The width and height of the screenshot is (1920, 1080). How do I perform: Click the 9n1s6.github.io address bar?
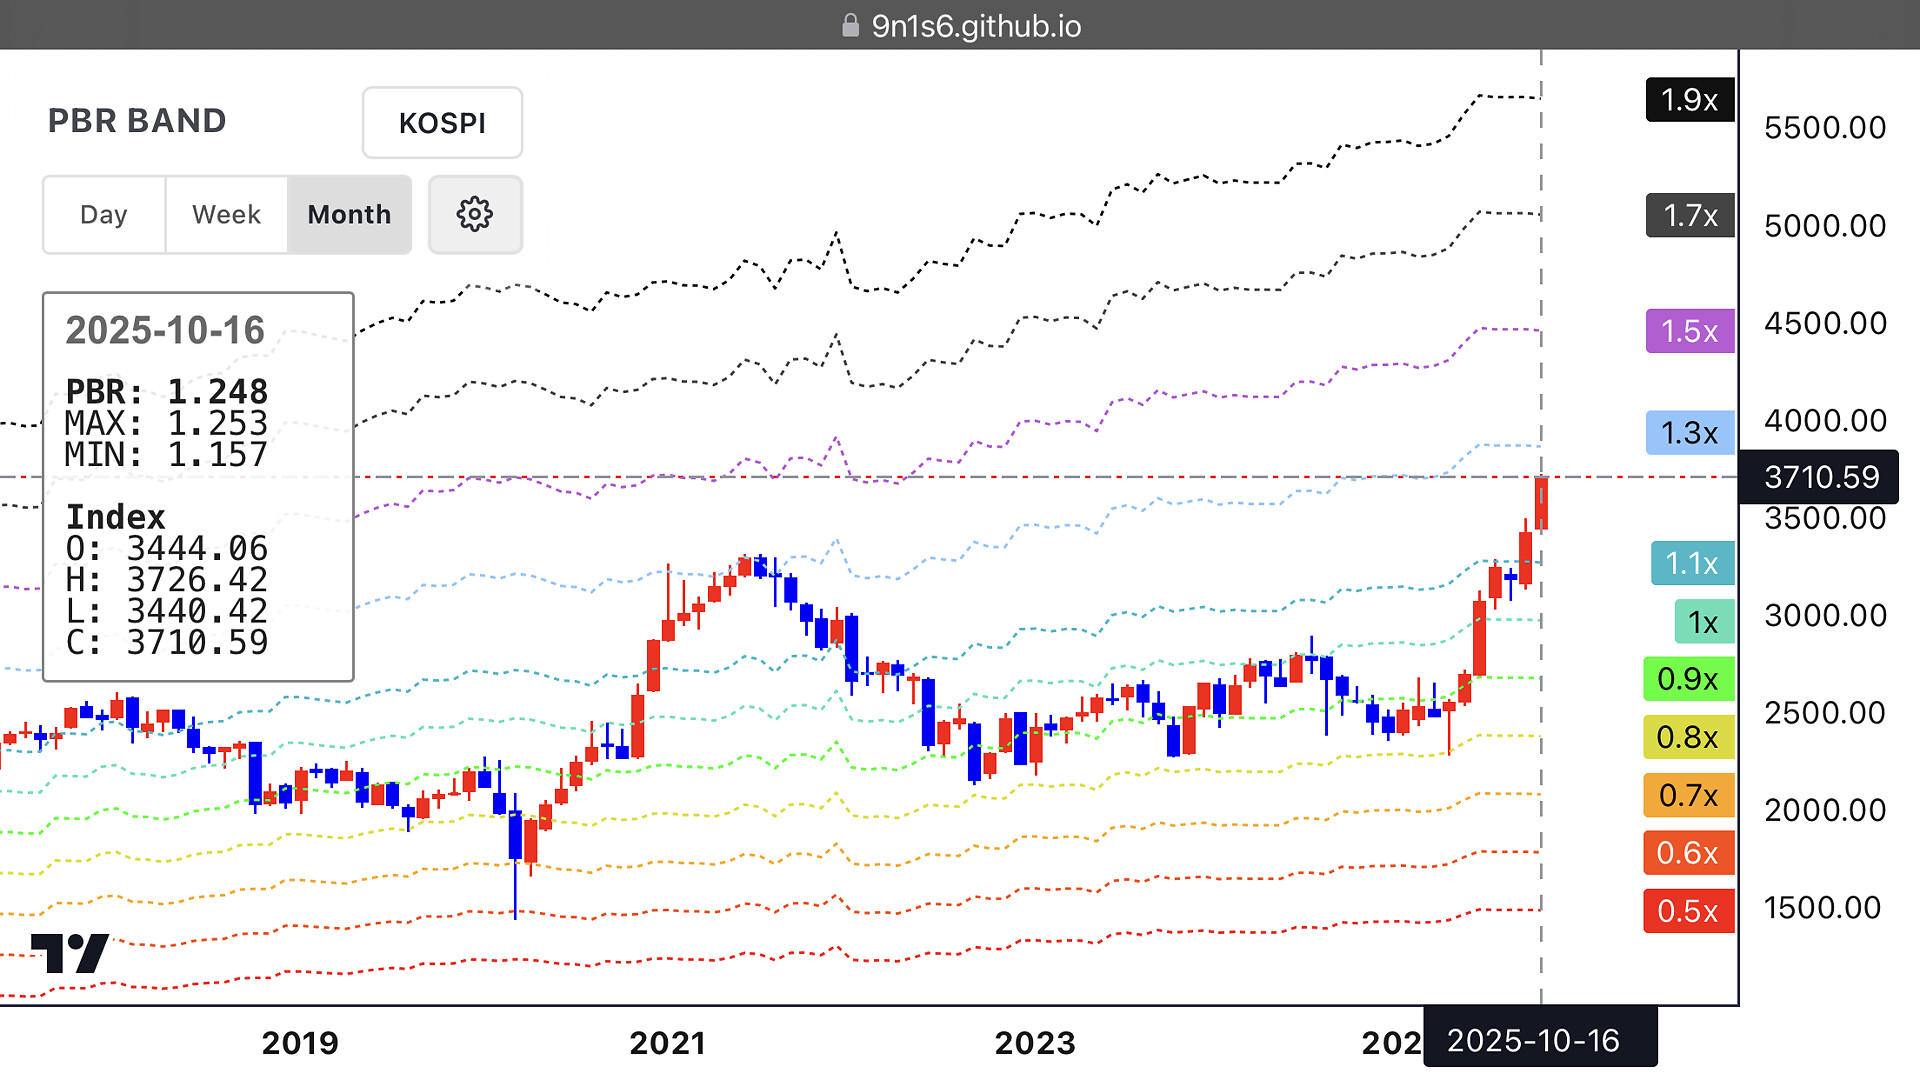click(x=975, y=25)
